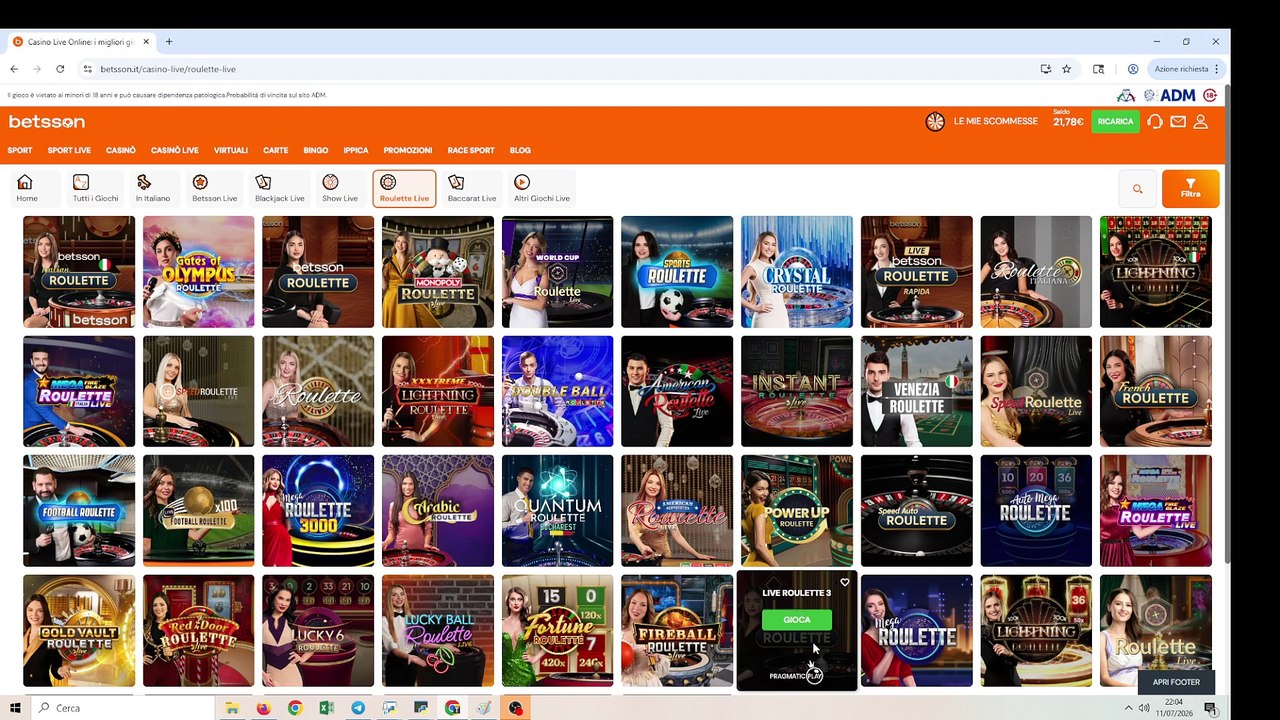Open Venezia Roulette game thumbnail
The height and width of the screenshot is (720, 1280).
pos(917,391)
